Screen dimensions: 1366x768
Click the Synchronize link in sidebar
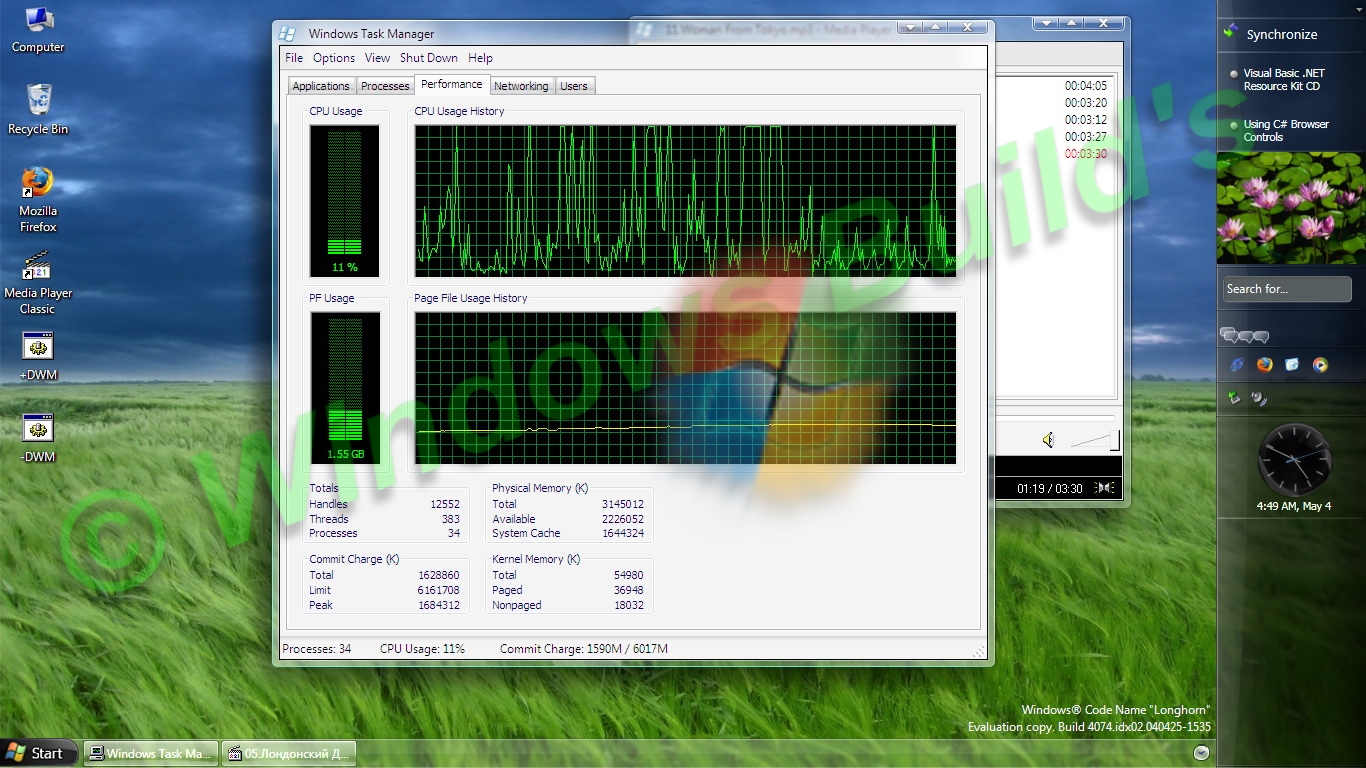click(1282, 34)
